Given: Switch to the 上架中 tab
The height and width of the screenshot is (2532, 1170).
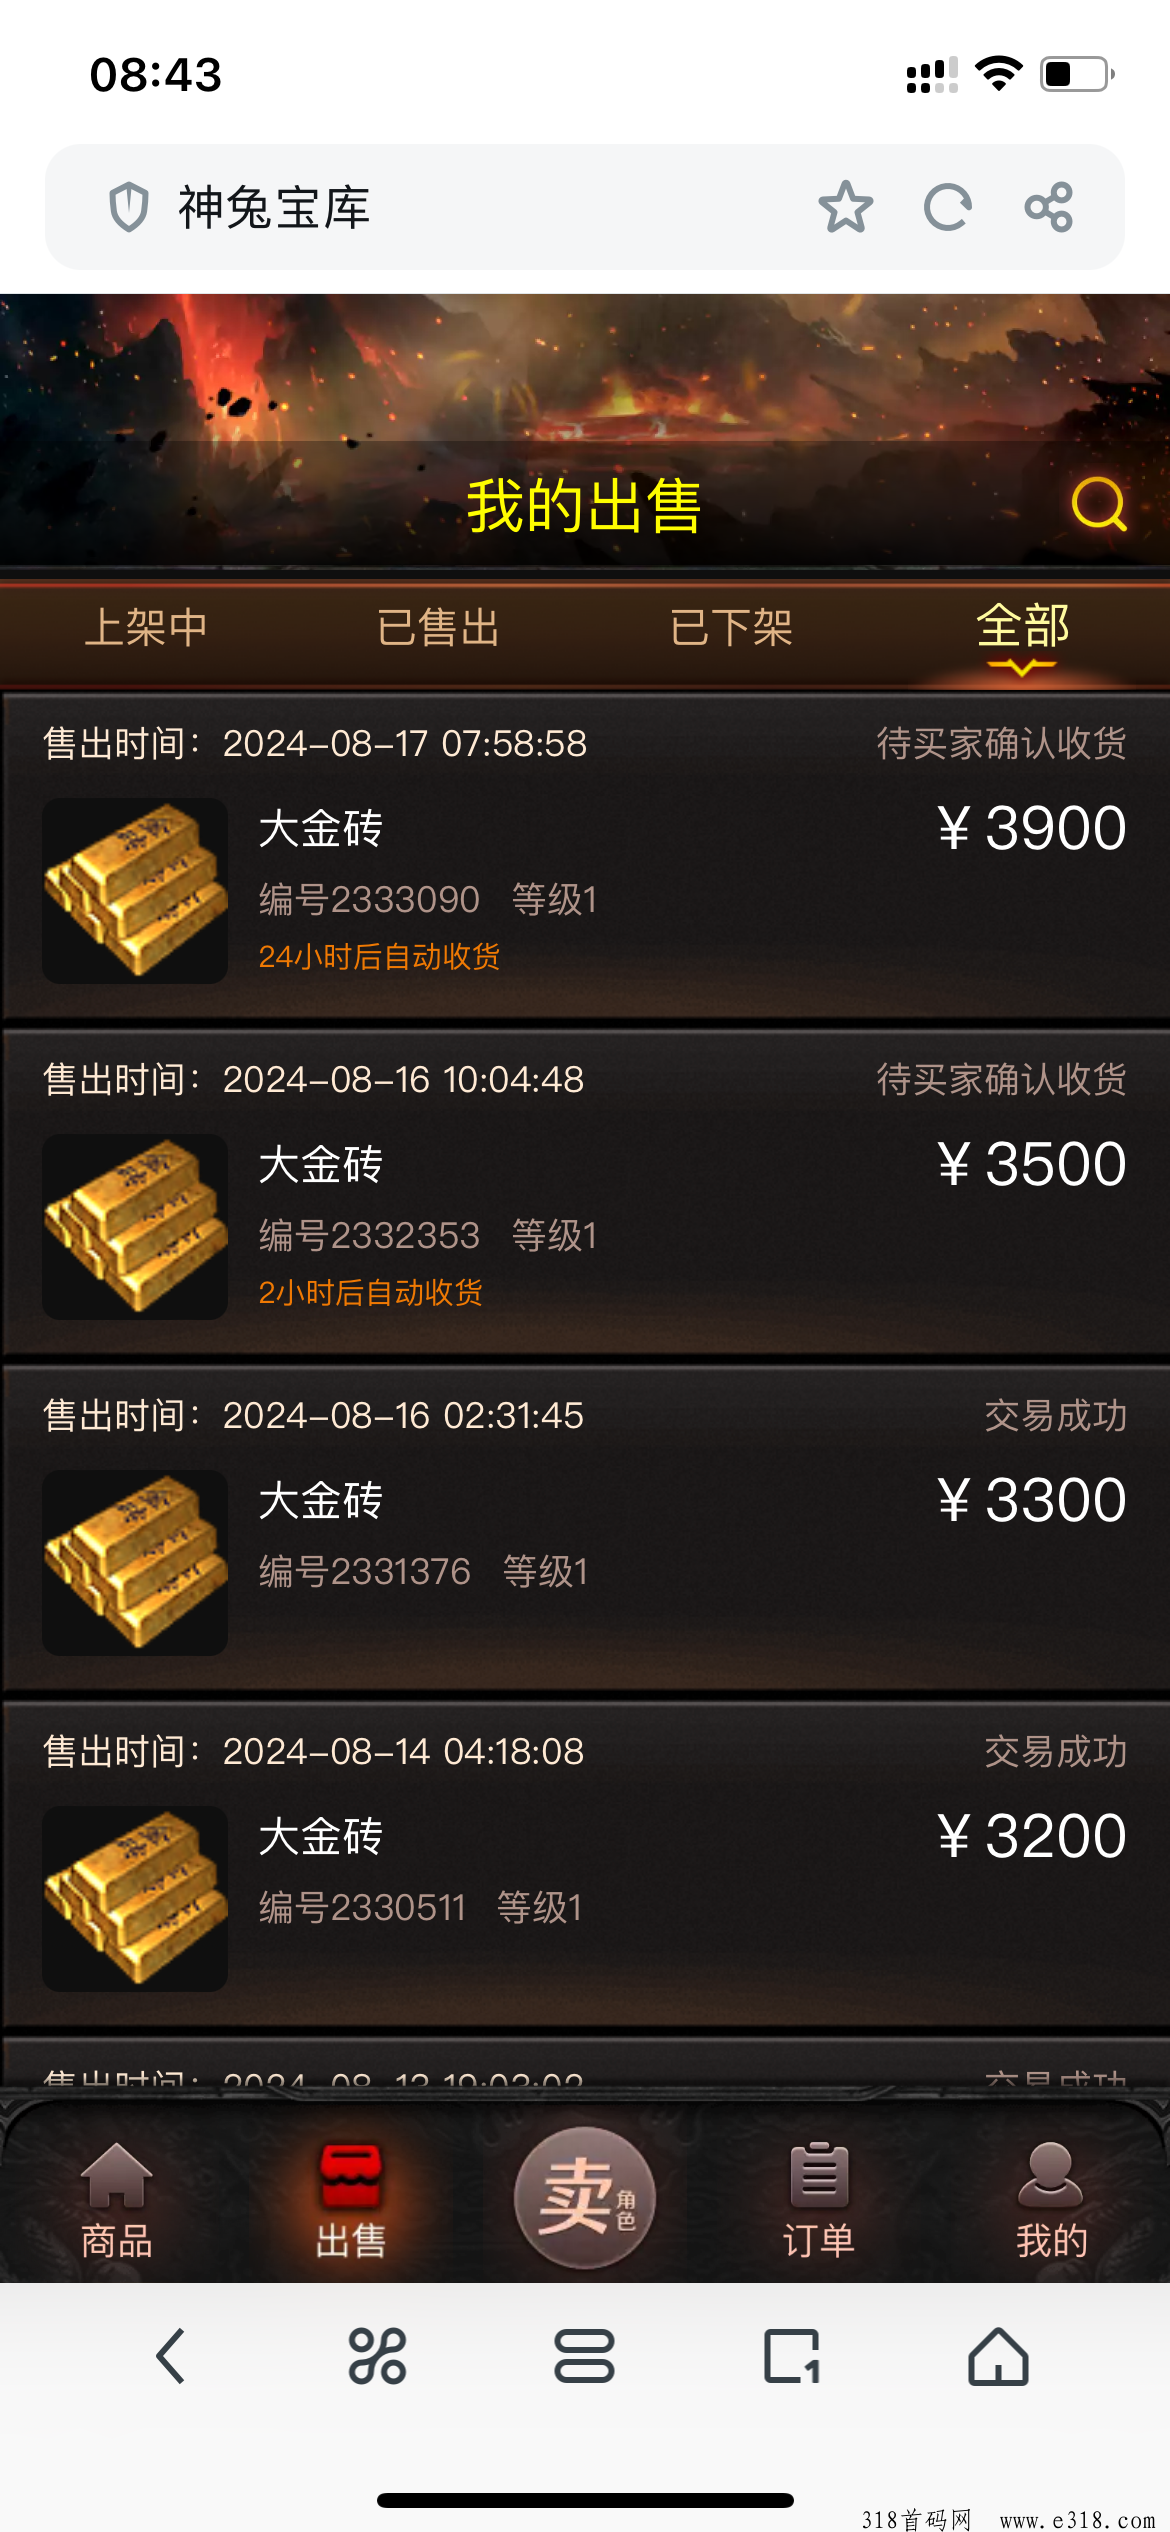Looking at the screenshot, I should [146, 629].
